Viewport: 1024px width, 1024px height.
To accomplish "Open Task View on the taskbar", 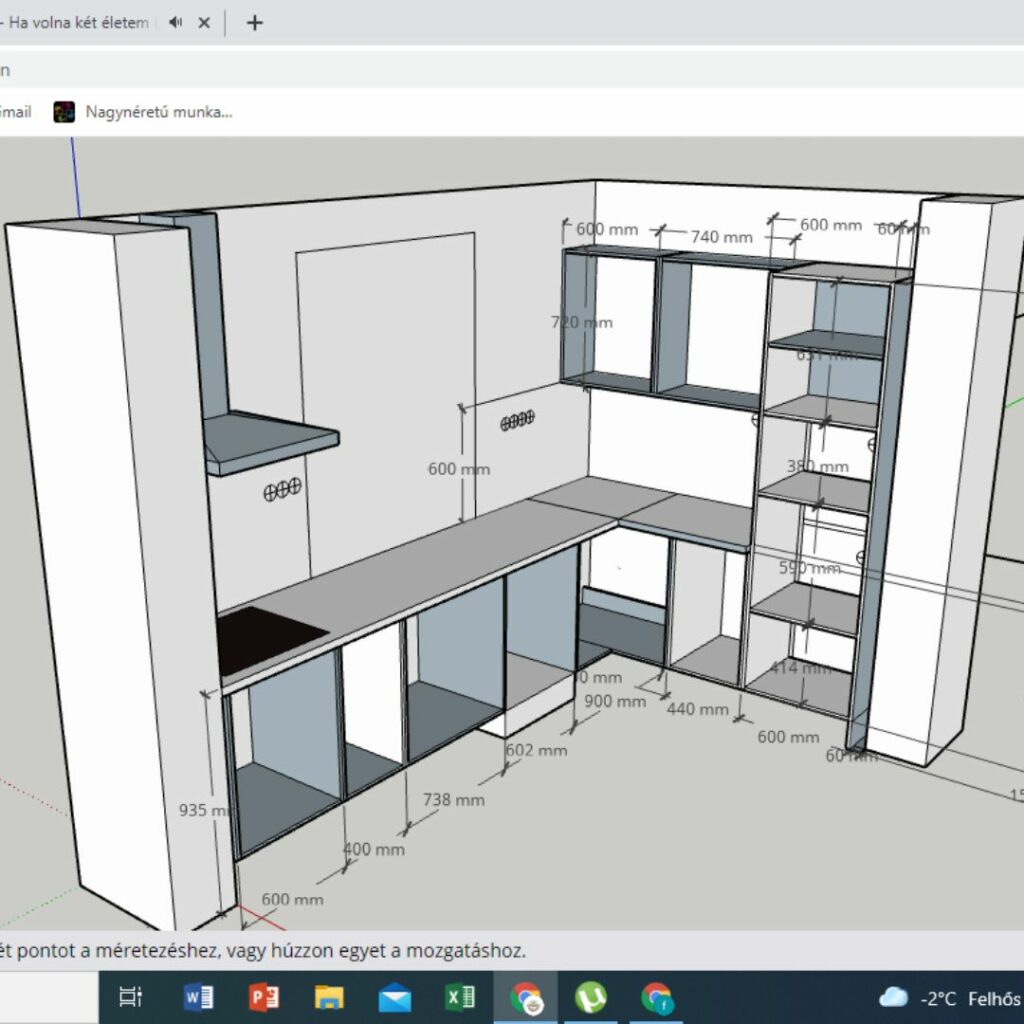I will pos(131,997).
